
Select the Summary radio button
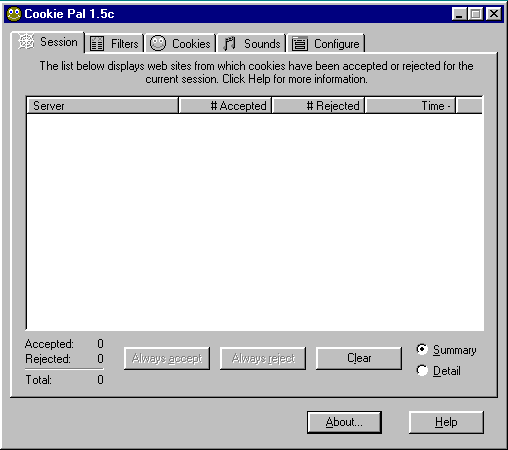422,349
